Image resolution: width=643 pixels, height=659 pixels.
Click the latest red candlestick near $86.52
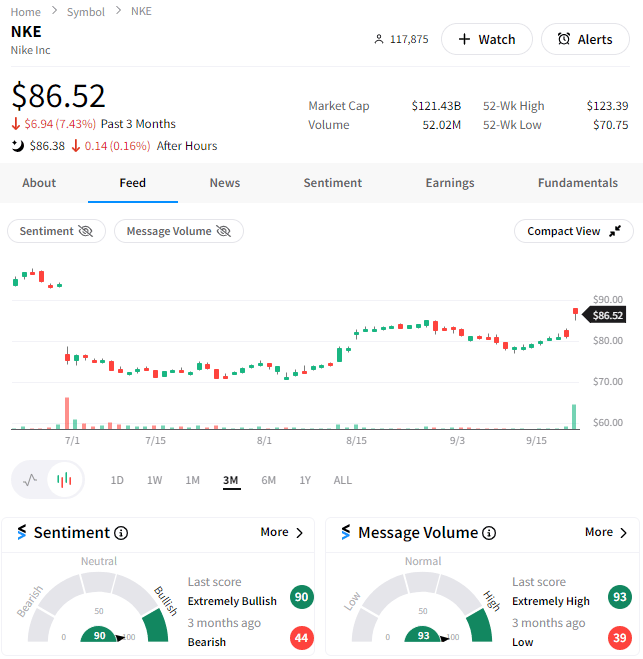575,313
